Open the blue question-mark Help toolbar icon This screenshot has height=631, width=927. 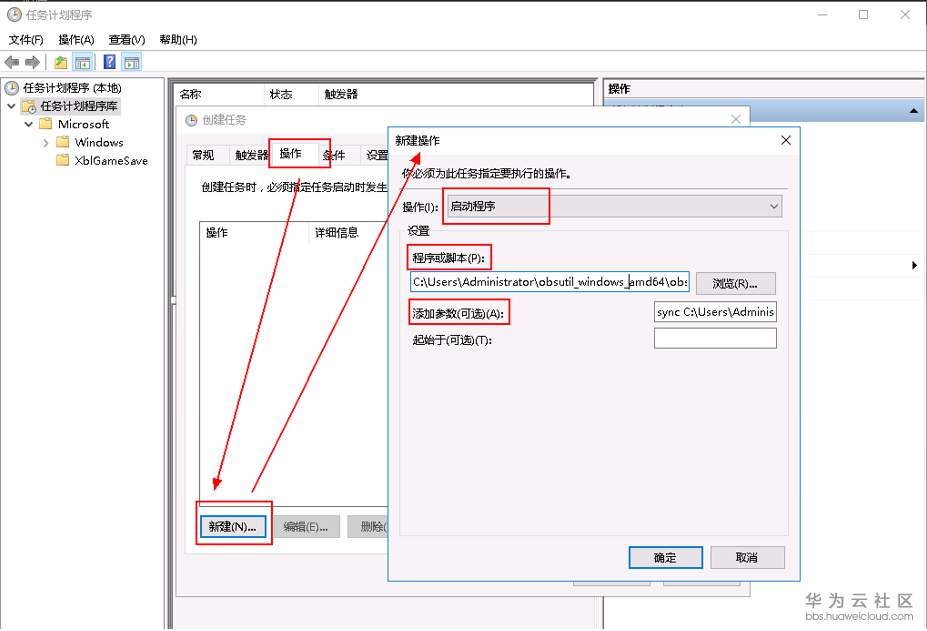coord(109,62)
